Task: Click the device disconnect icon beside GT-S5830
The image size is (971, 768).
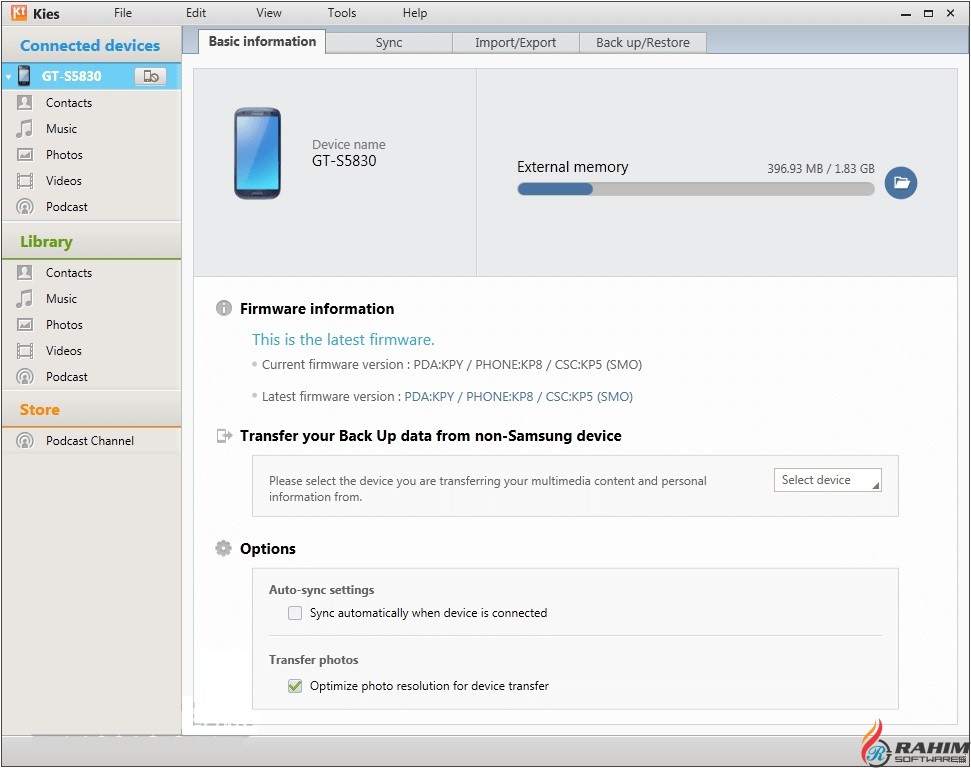Action: [150, 76]
